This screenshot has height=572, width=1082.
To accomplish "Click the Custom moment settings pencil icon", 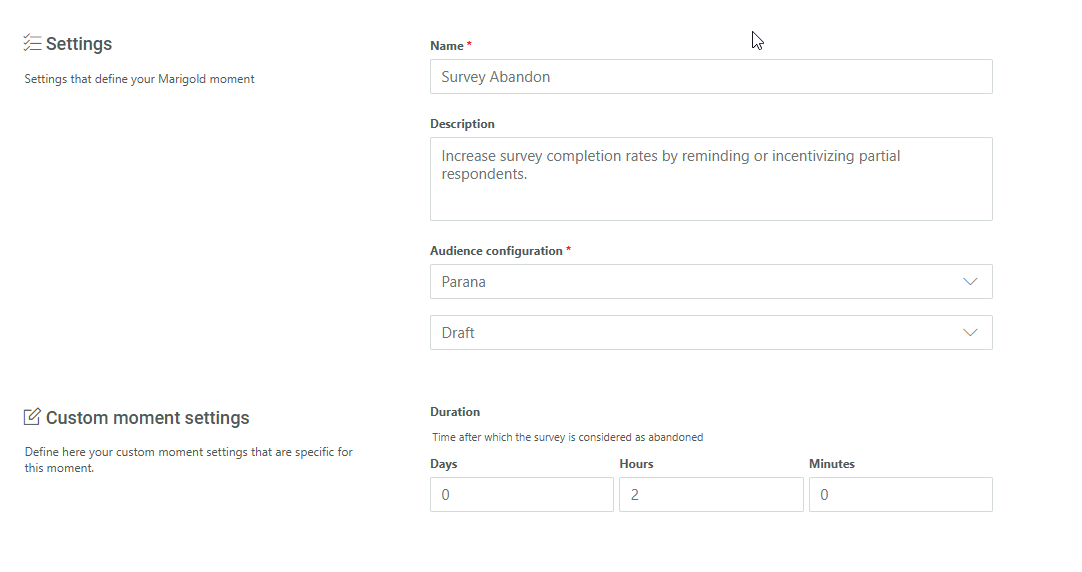I will (32, 417).
